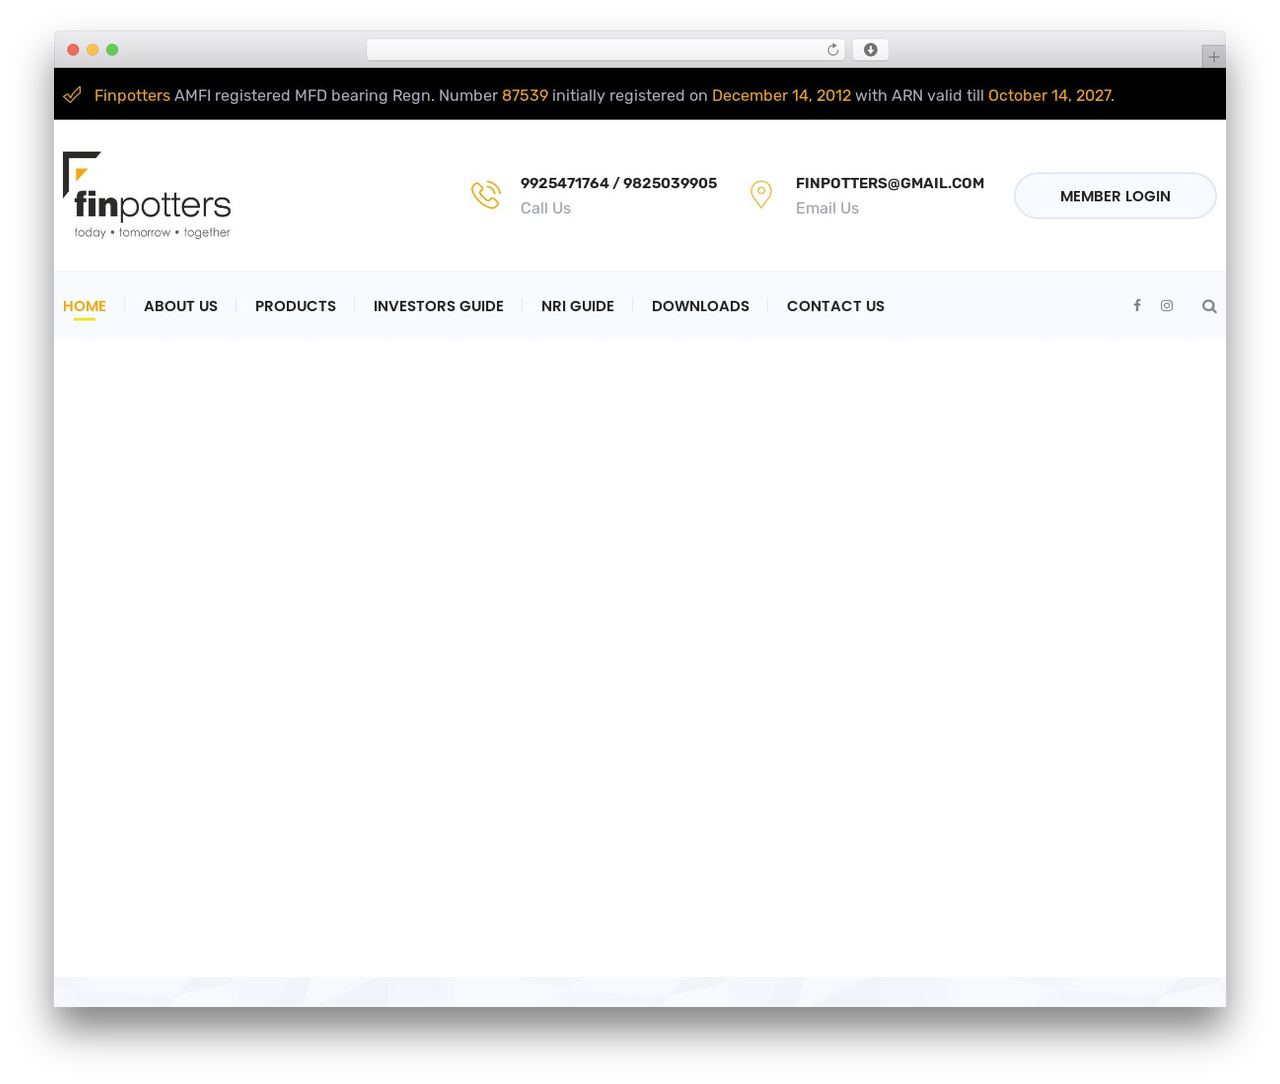Viewport: 1280px width, 1084px height.
Task: Click the MEMBER LOGIN button
Action: [x=1115, y=196]
